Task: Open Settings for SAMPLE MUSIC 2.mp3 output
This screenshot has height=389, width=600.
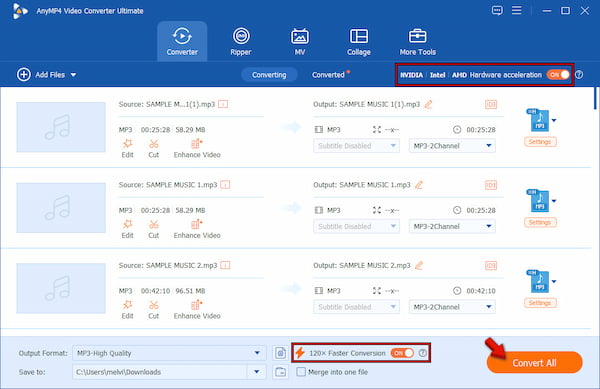Action: (x=540, y=303)
